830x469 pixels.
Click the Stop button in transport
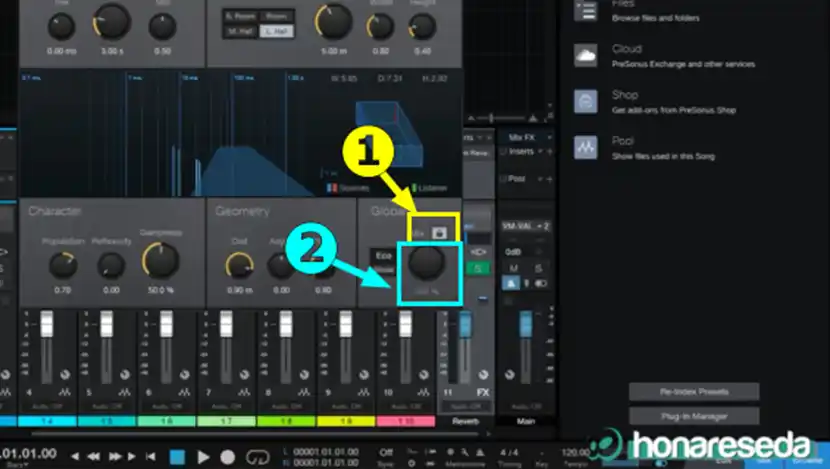point(177,456)
